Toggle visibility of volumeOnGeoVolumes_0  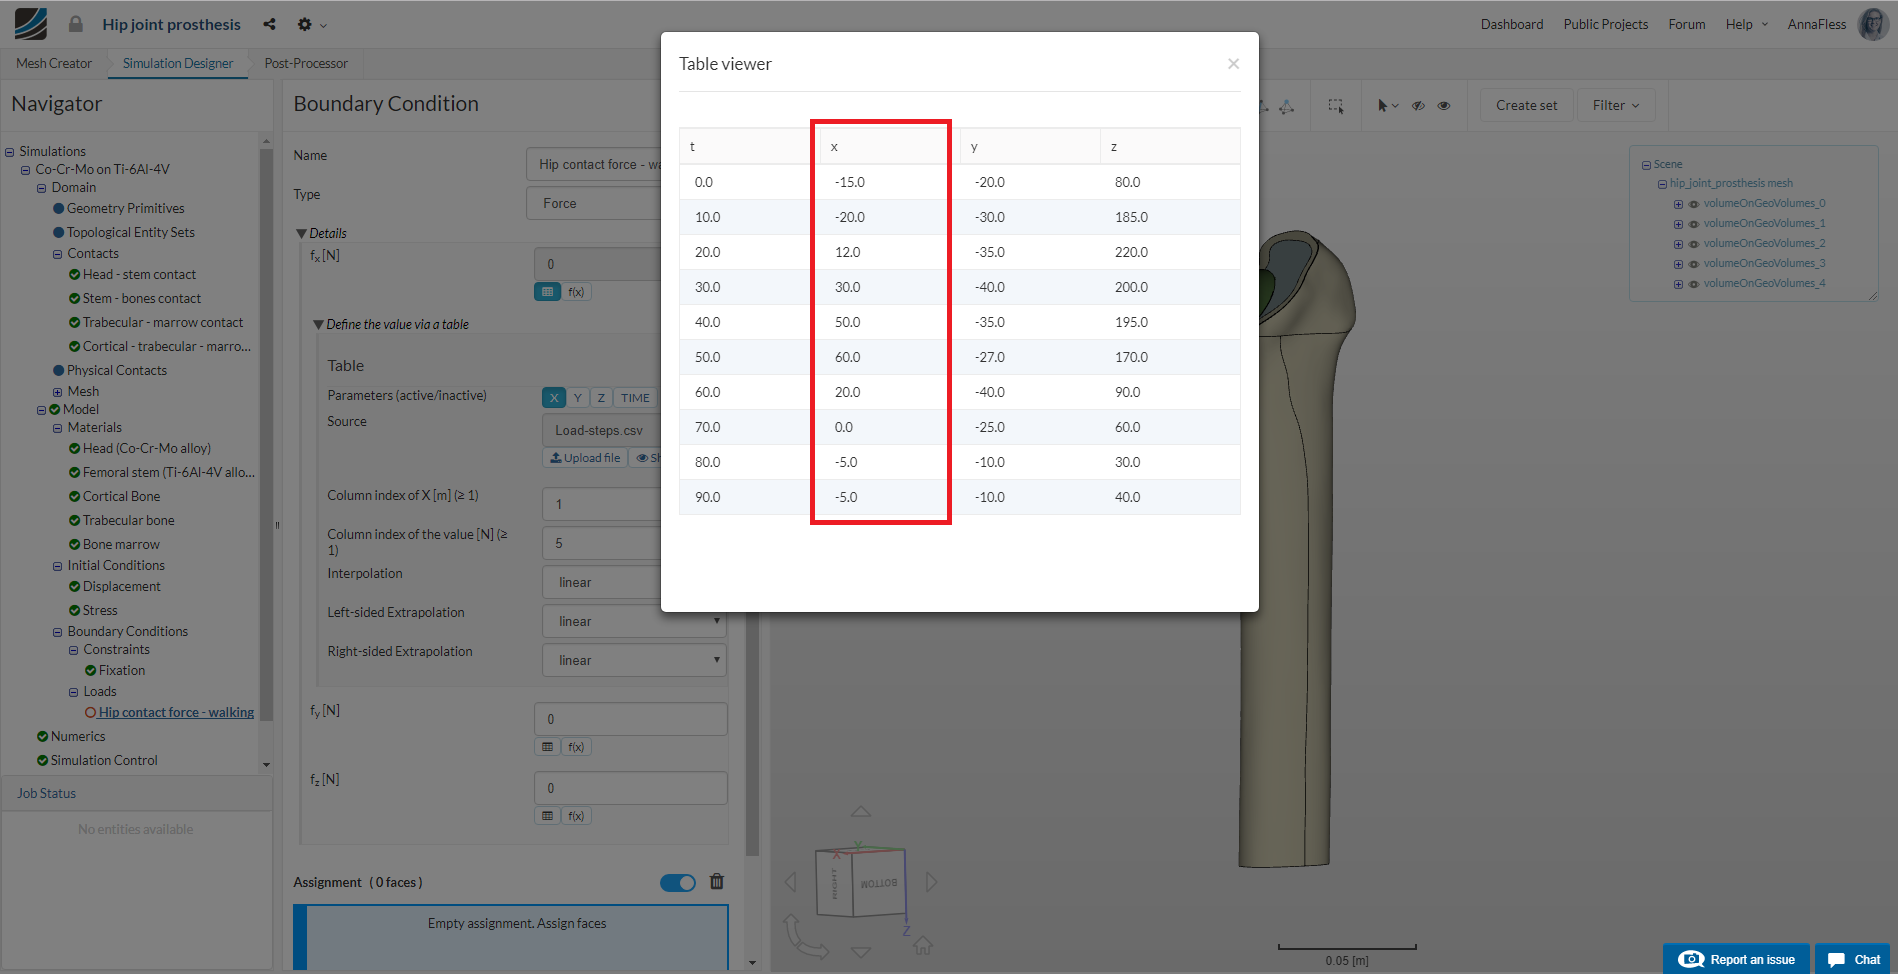pyautogui.click(x=1693, y=204)
